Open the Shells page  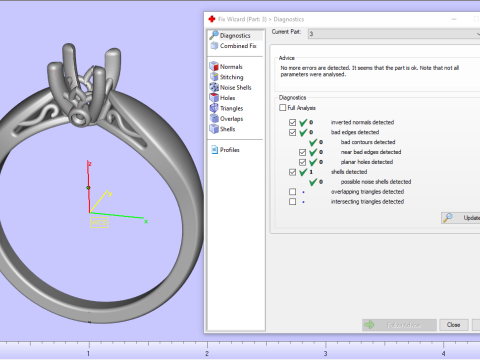(227, 129)
